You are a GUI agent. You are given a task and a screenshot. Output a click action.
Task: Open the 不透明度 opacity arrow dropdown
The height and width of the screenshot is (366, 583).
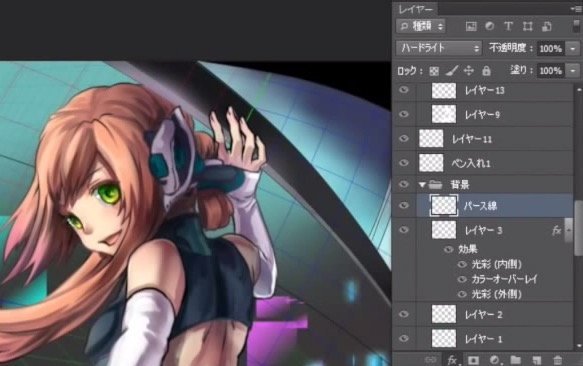572,49
